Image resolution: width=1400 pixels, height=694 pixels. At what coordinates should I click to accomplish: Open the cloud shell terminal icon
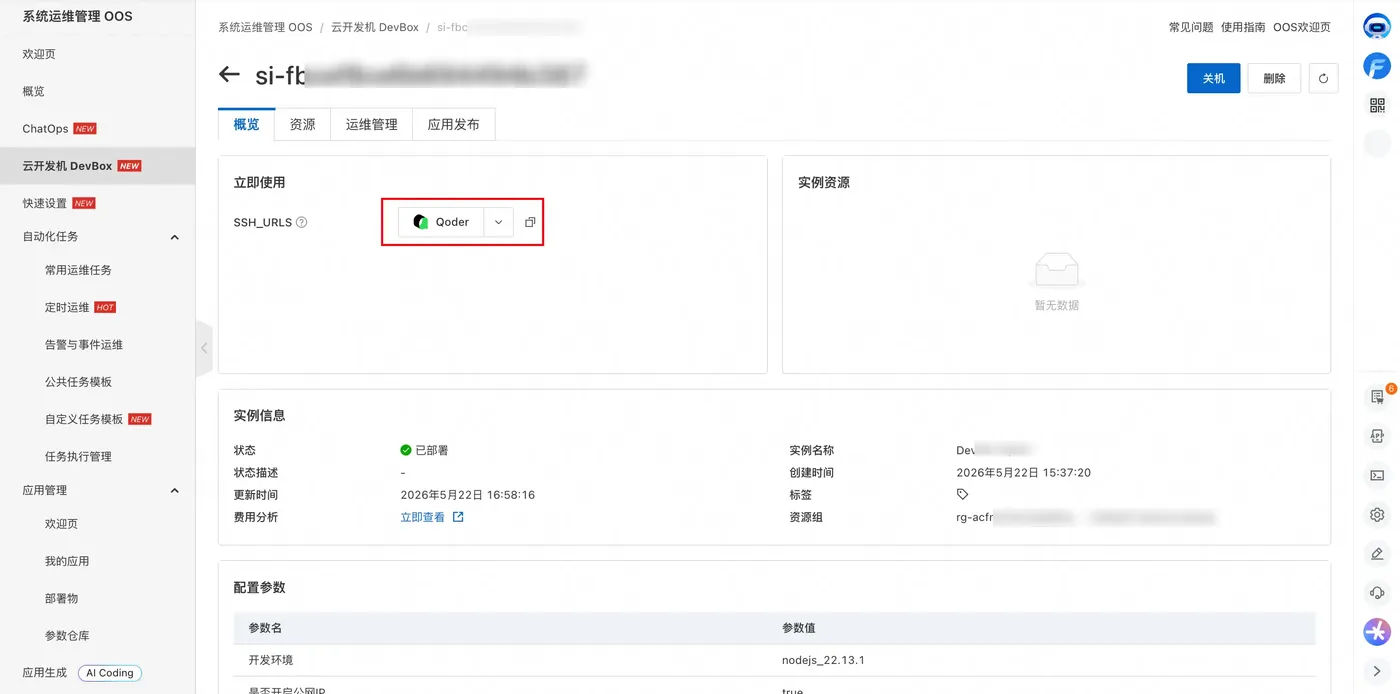[x=1377, y=476]
